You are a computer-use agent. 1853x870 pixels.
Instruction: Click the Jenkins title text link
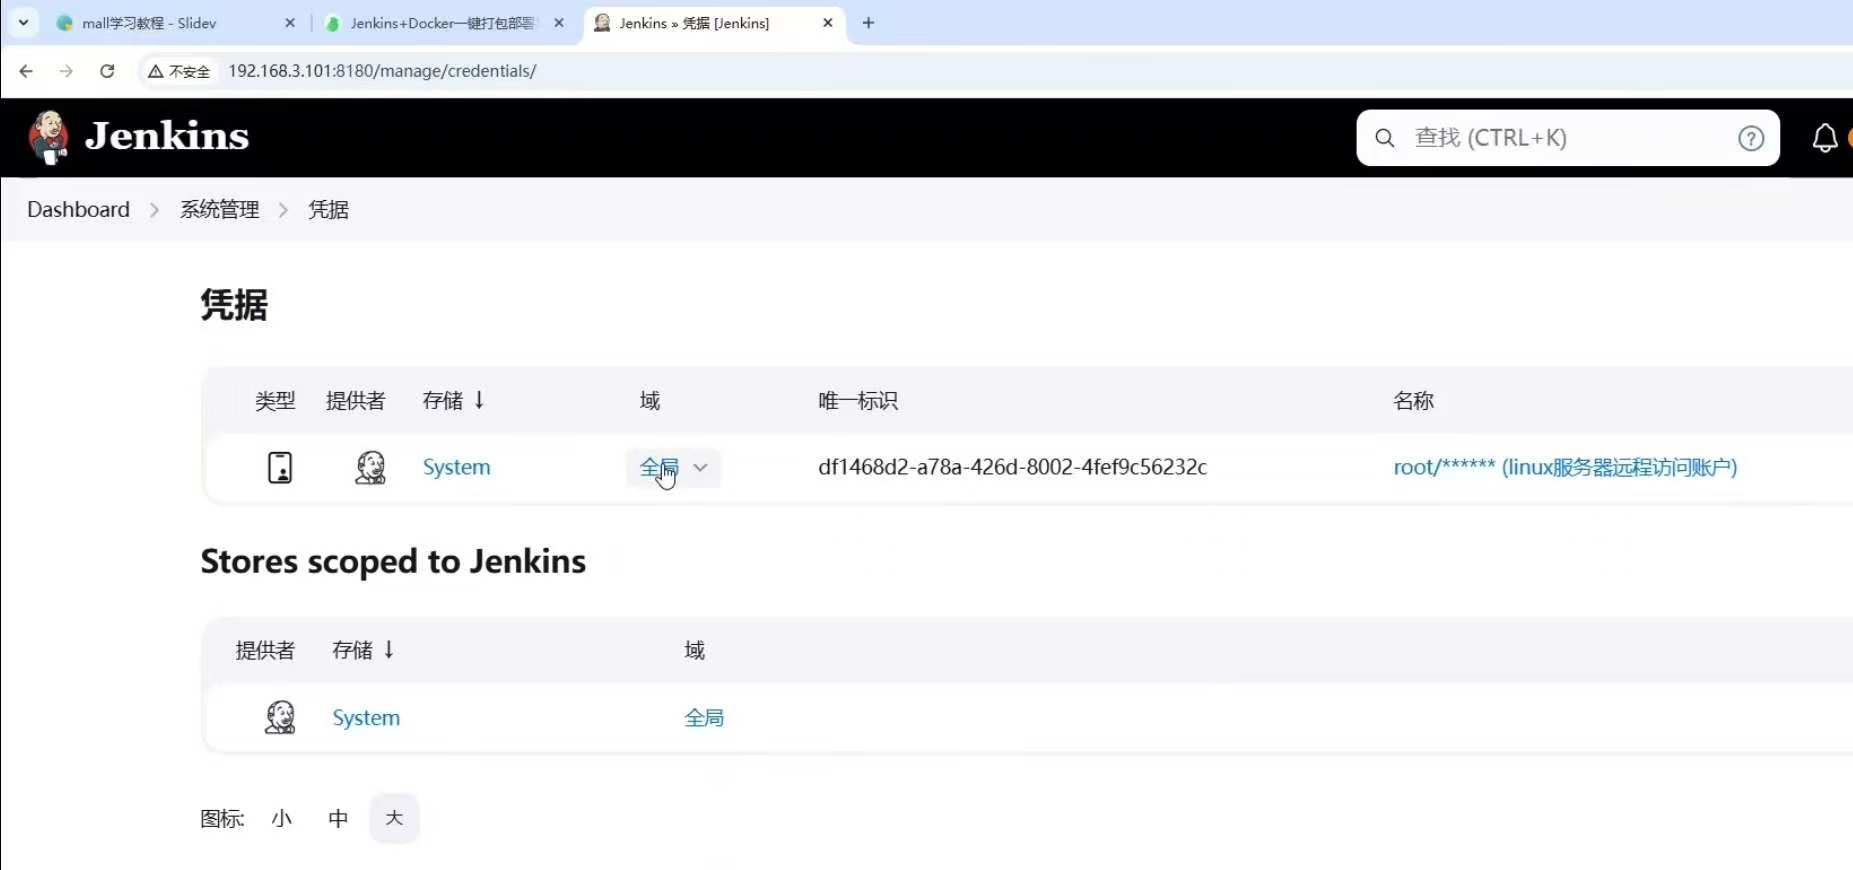(167, 136)
